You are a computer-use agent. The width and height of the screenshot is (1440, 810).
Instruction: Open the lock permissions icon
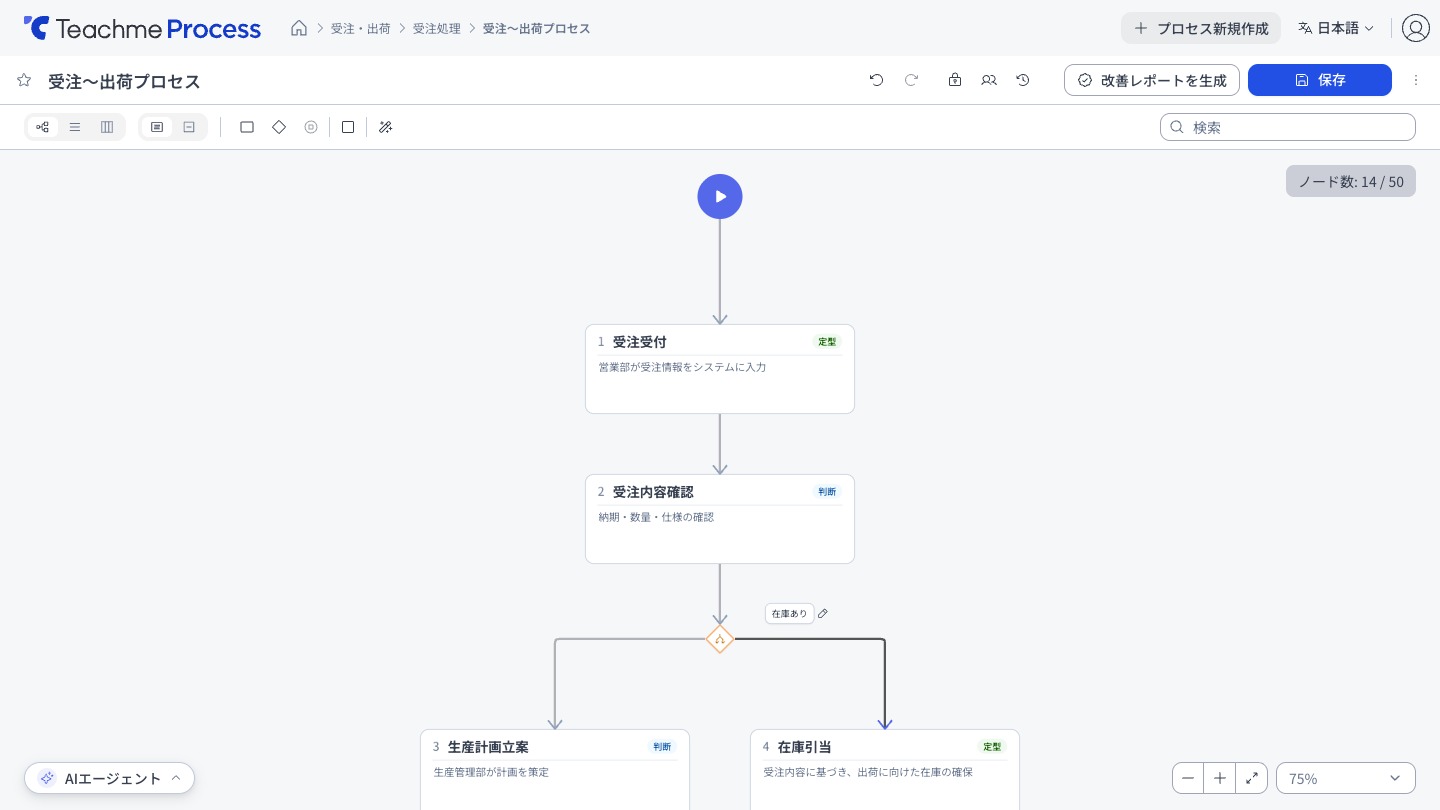955,80
